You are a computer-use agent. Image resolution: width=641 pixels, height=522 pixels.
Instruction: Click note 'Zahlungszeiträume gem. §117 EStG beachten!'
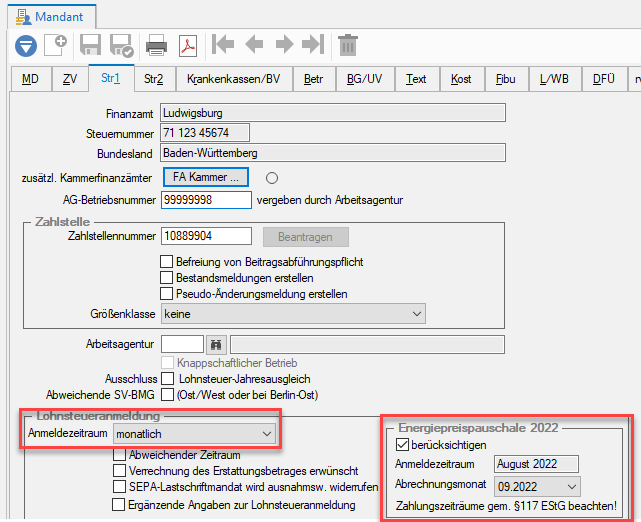(506, 506)
